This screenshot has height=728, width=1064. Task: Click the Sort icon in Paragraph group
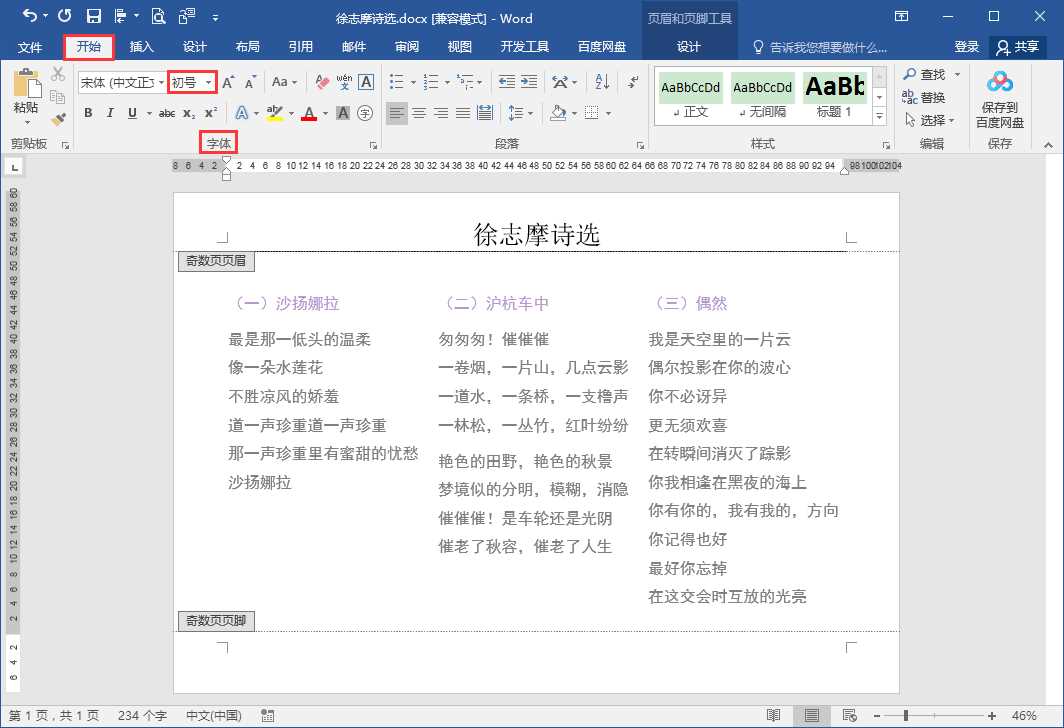602,82
